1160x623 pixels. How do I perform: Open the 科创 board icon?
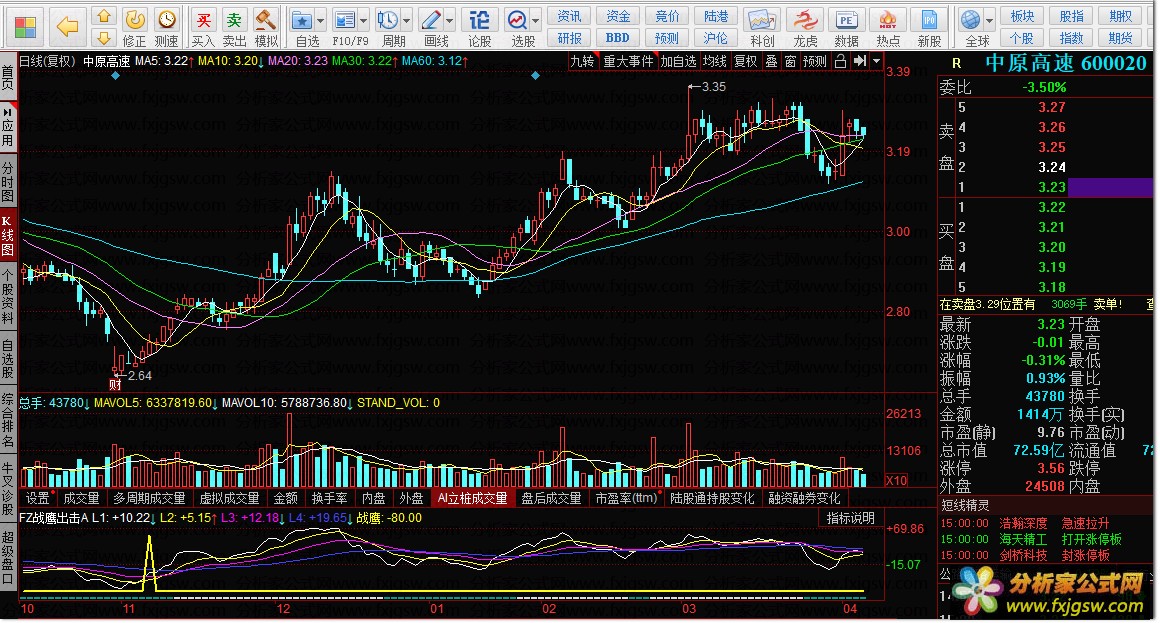[762, 20]
